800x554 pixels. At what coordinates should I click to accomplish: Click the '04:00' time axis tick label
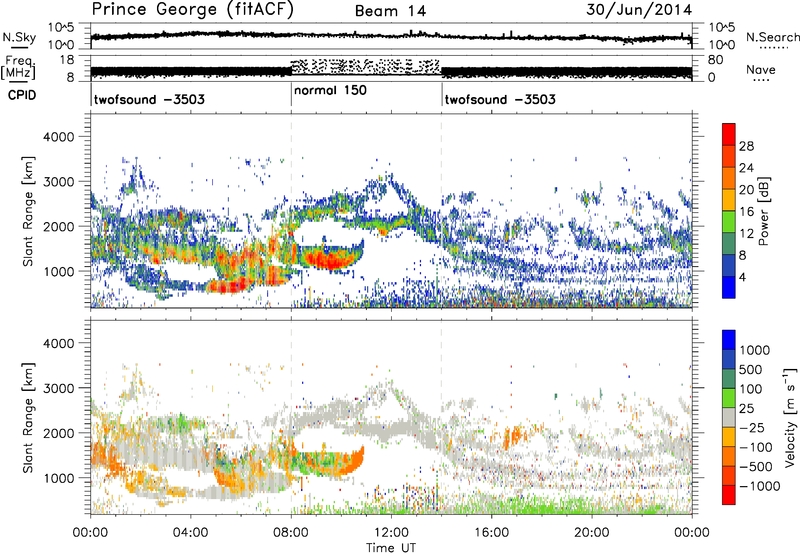coord(191,533)
